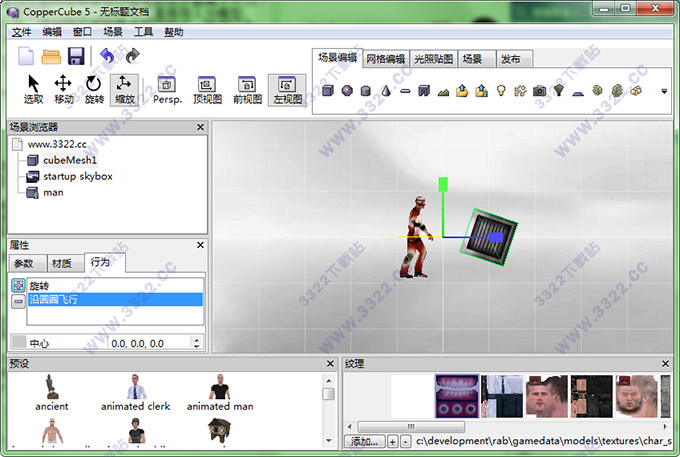The image size is (680, 457).
Task: Open the 文件 (File) menu
Action: click(x=21, y=32)
